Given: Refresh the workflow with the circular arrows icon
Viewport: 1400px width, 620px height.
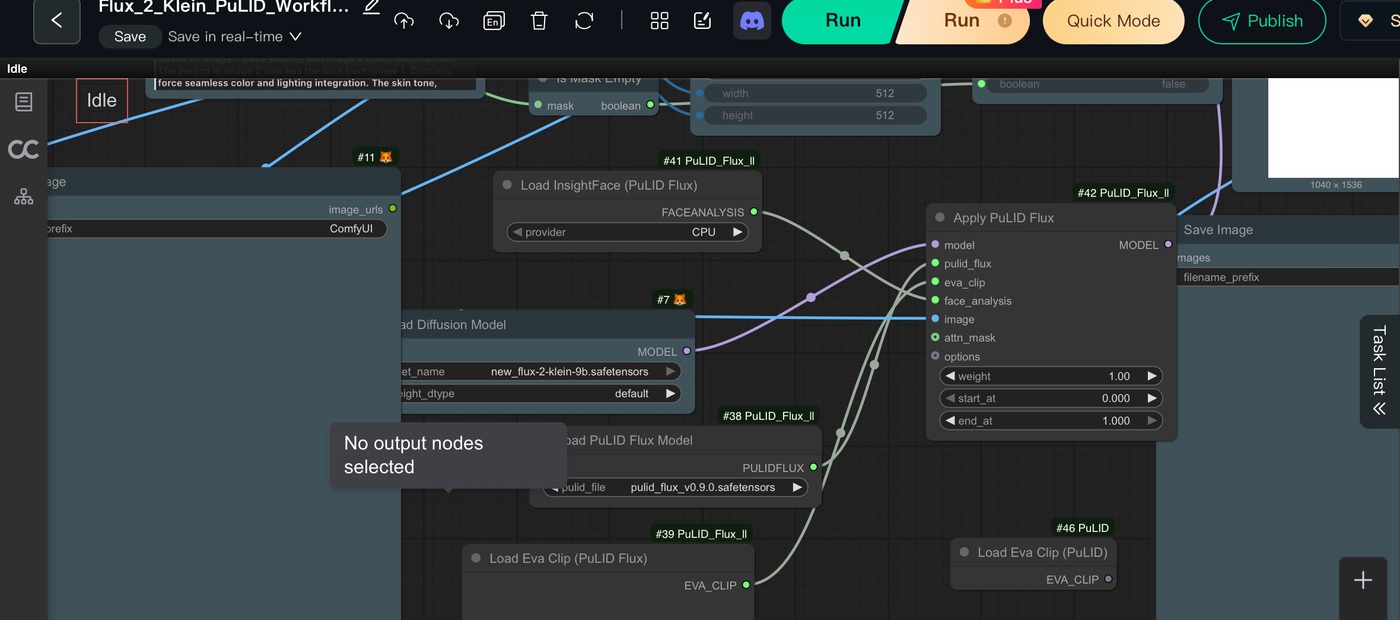Looking at the screenshot, I should [x=585, y=20].
